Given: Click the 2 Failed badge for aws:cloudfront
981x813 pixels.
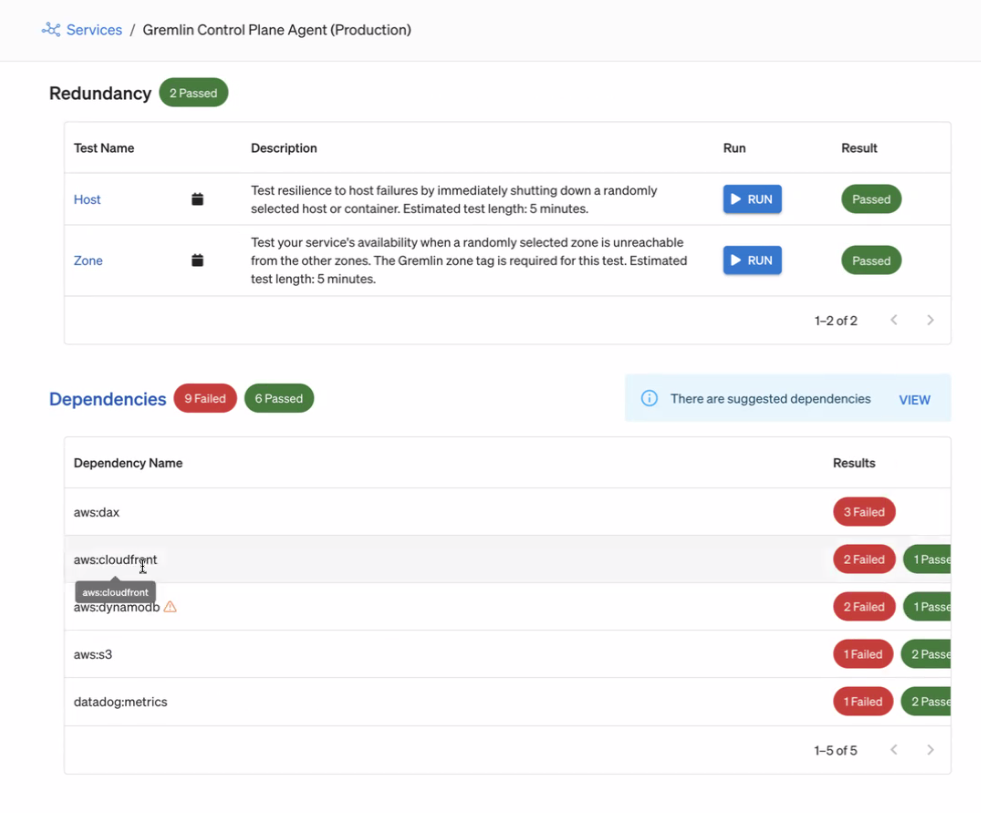Looking at the screenshot, I should [x=864, y=559].
